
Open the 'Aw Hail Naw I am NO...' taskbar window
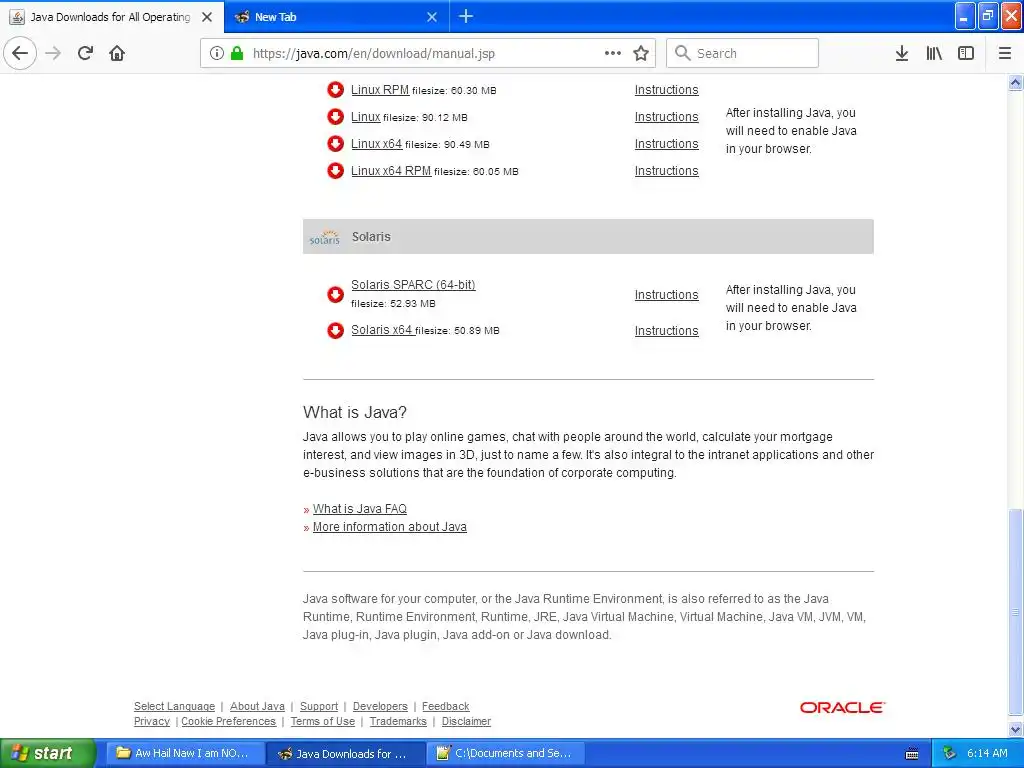coord(185,753)
